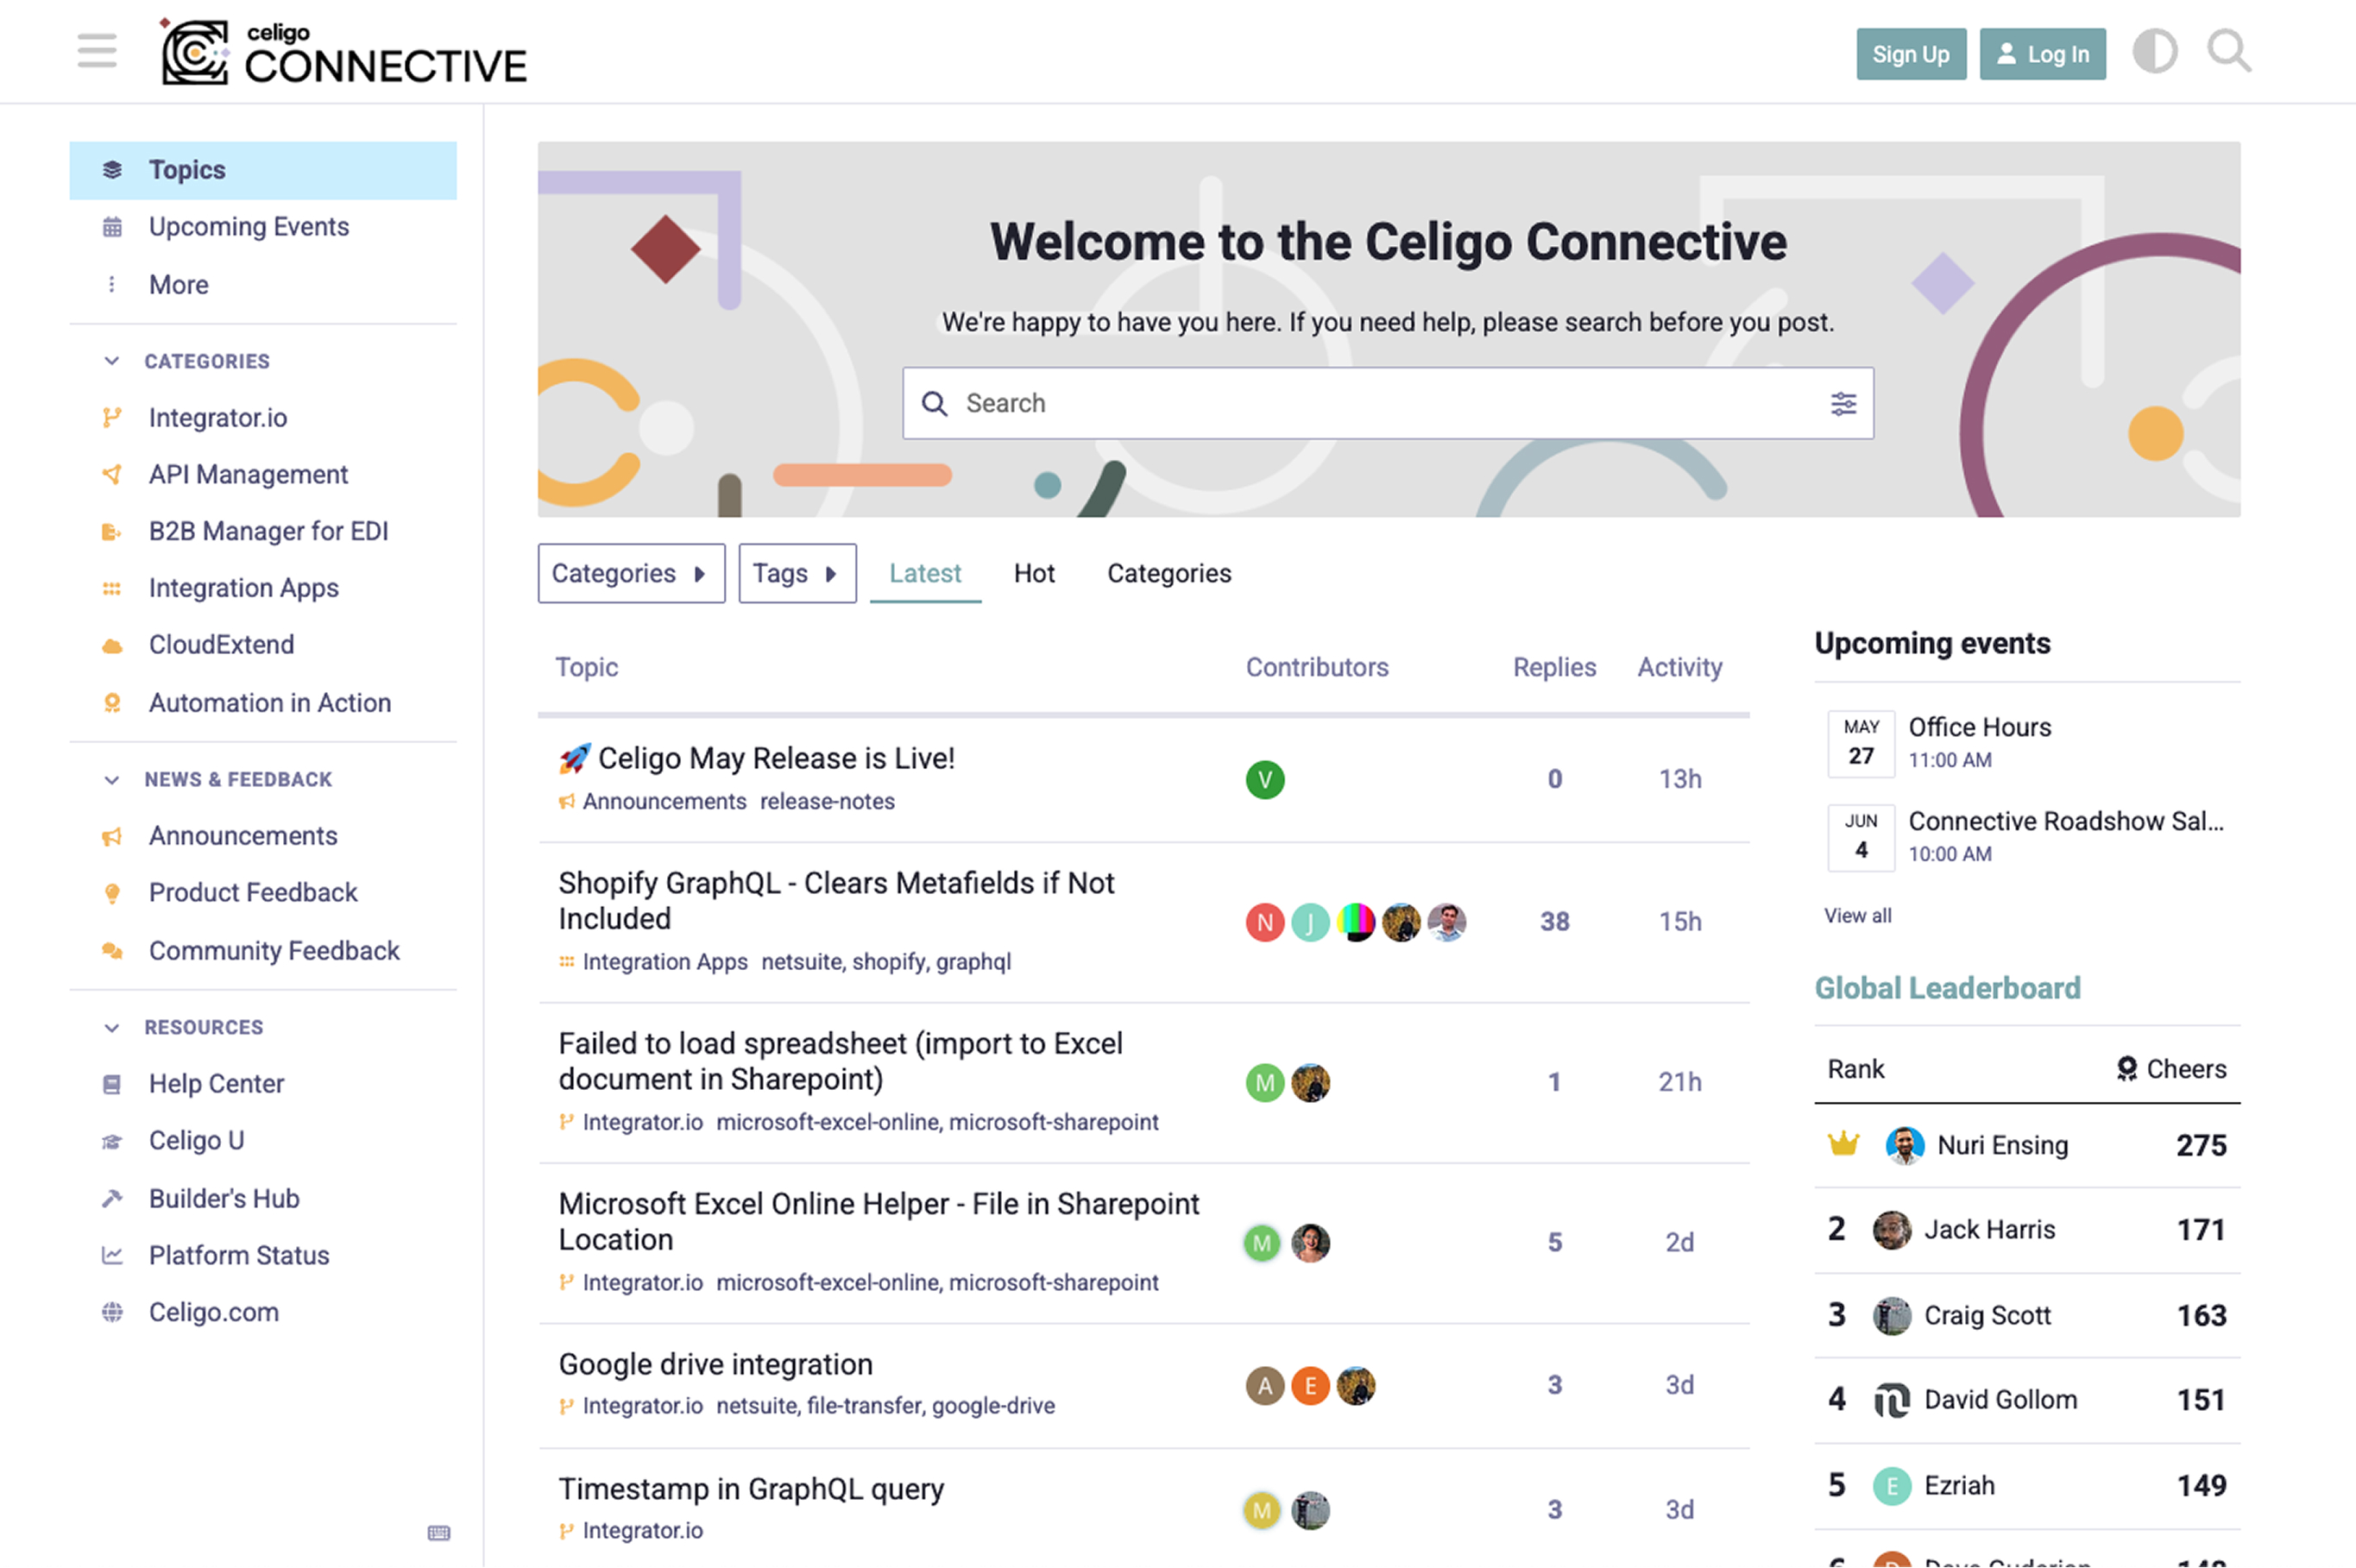Viewport: 2356px width, 1568px height.
Task: Collapse the NEWS & FEEDBACK section
Action: 112,779
